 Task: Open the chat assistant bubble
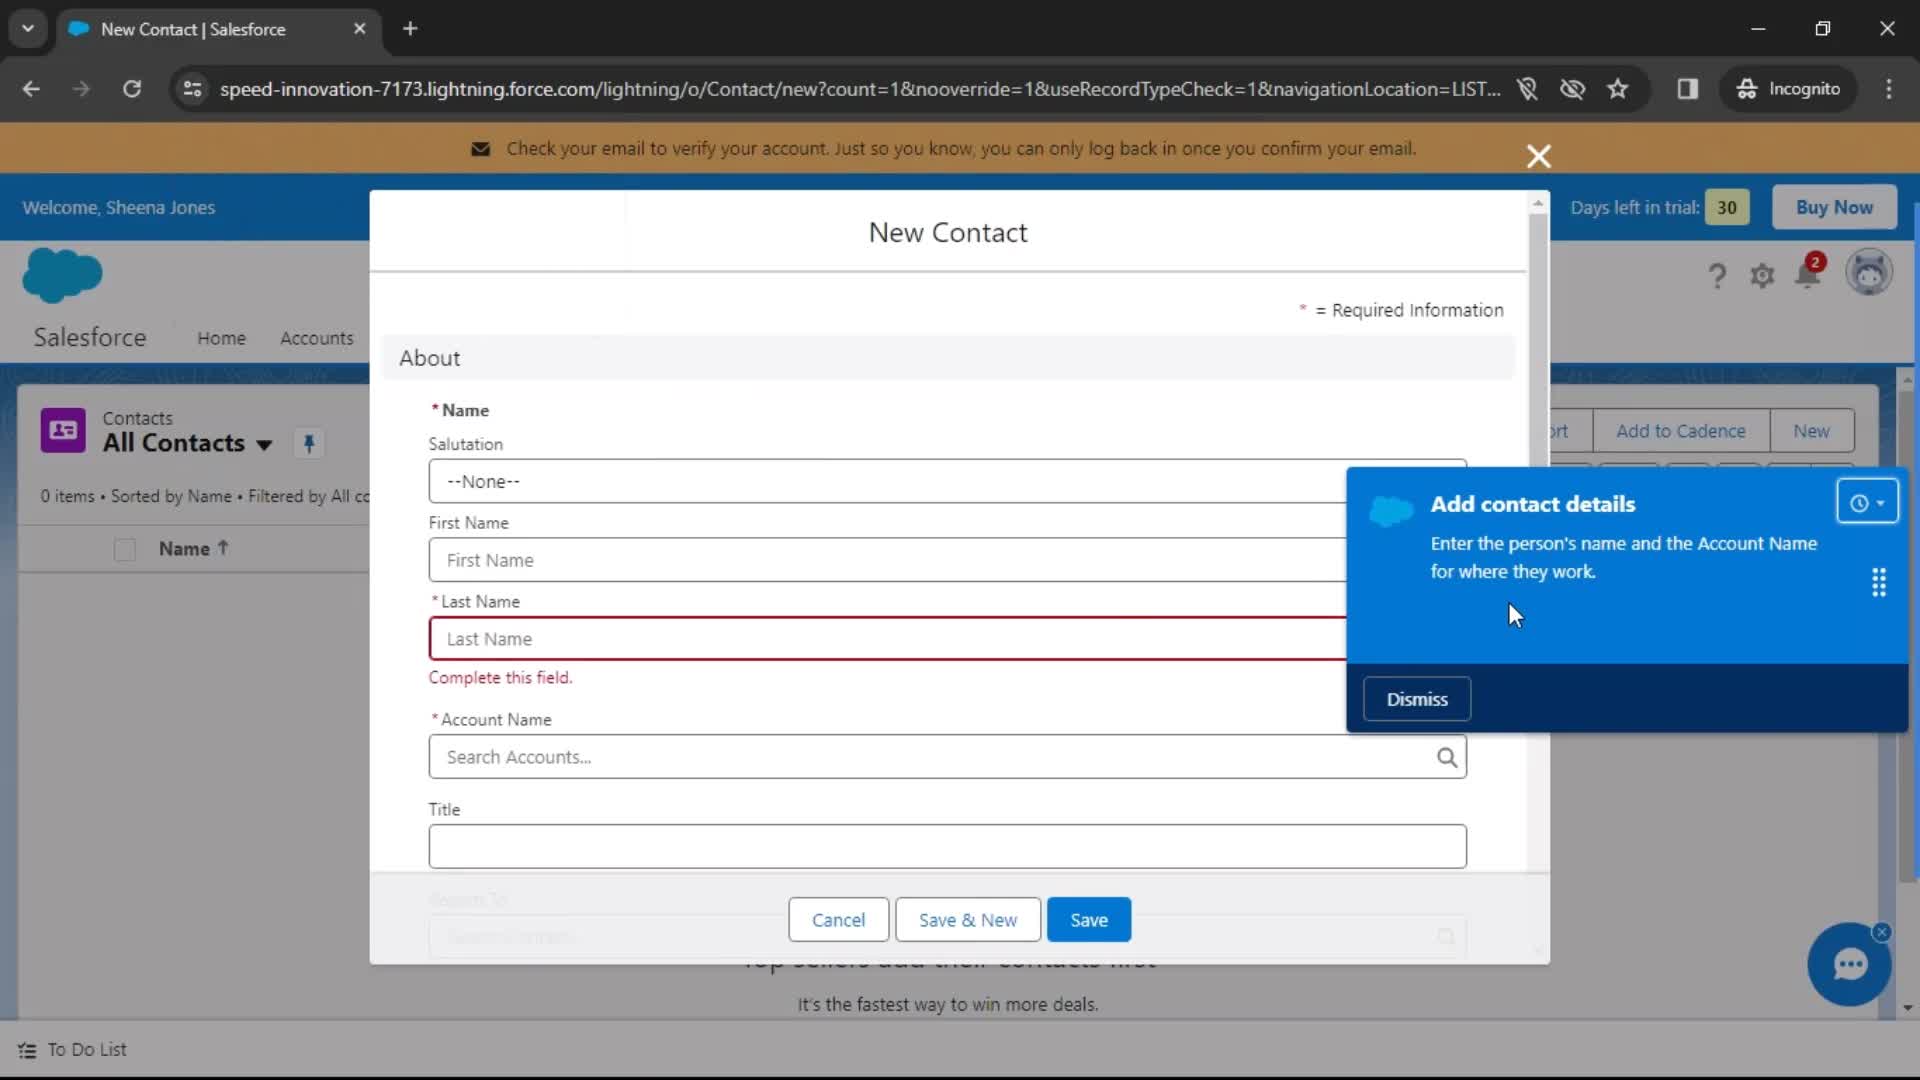(x=1849, y=965)
